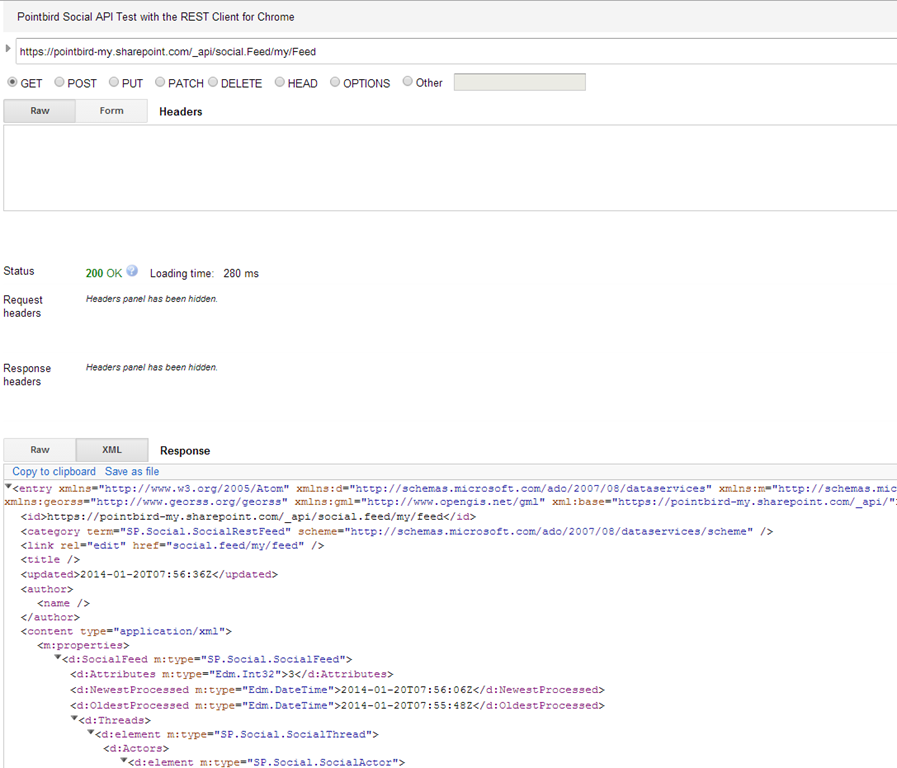Click the OldestProcessed value 2014-01-20T07:55:48Z
Viewport: 897px width, 768px height.
407,706
